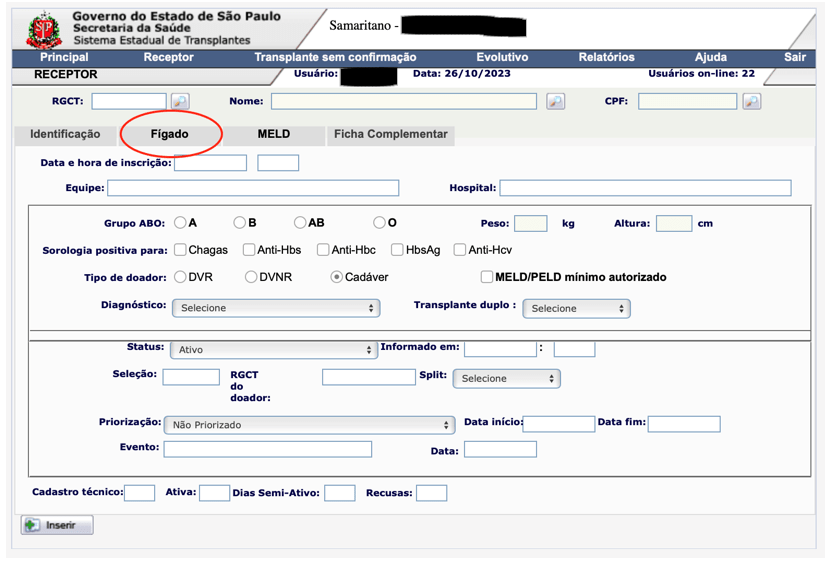Check the Chagas serology checkbox
This screenshot has width=825, height=567.
click(x=180, y=250)
